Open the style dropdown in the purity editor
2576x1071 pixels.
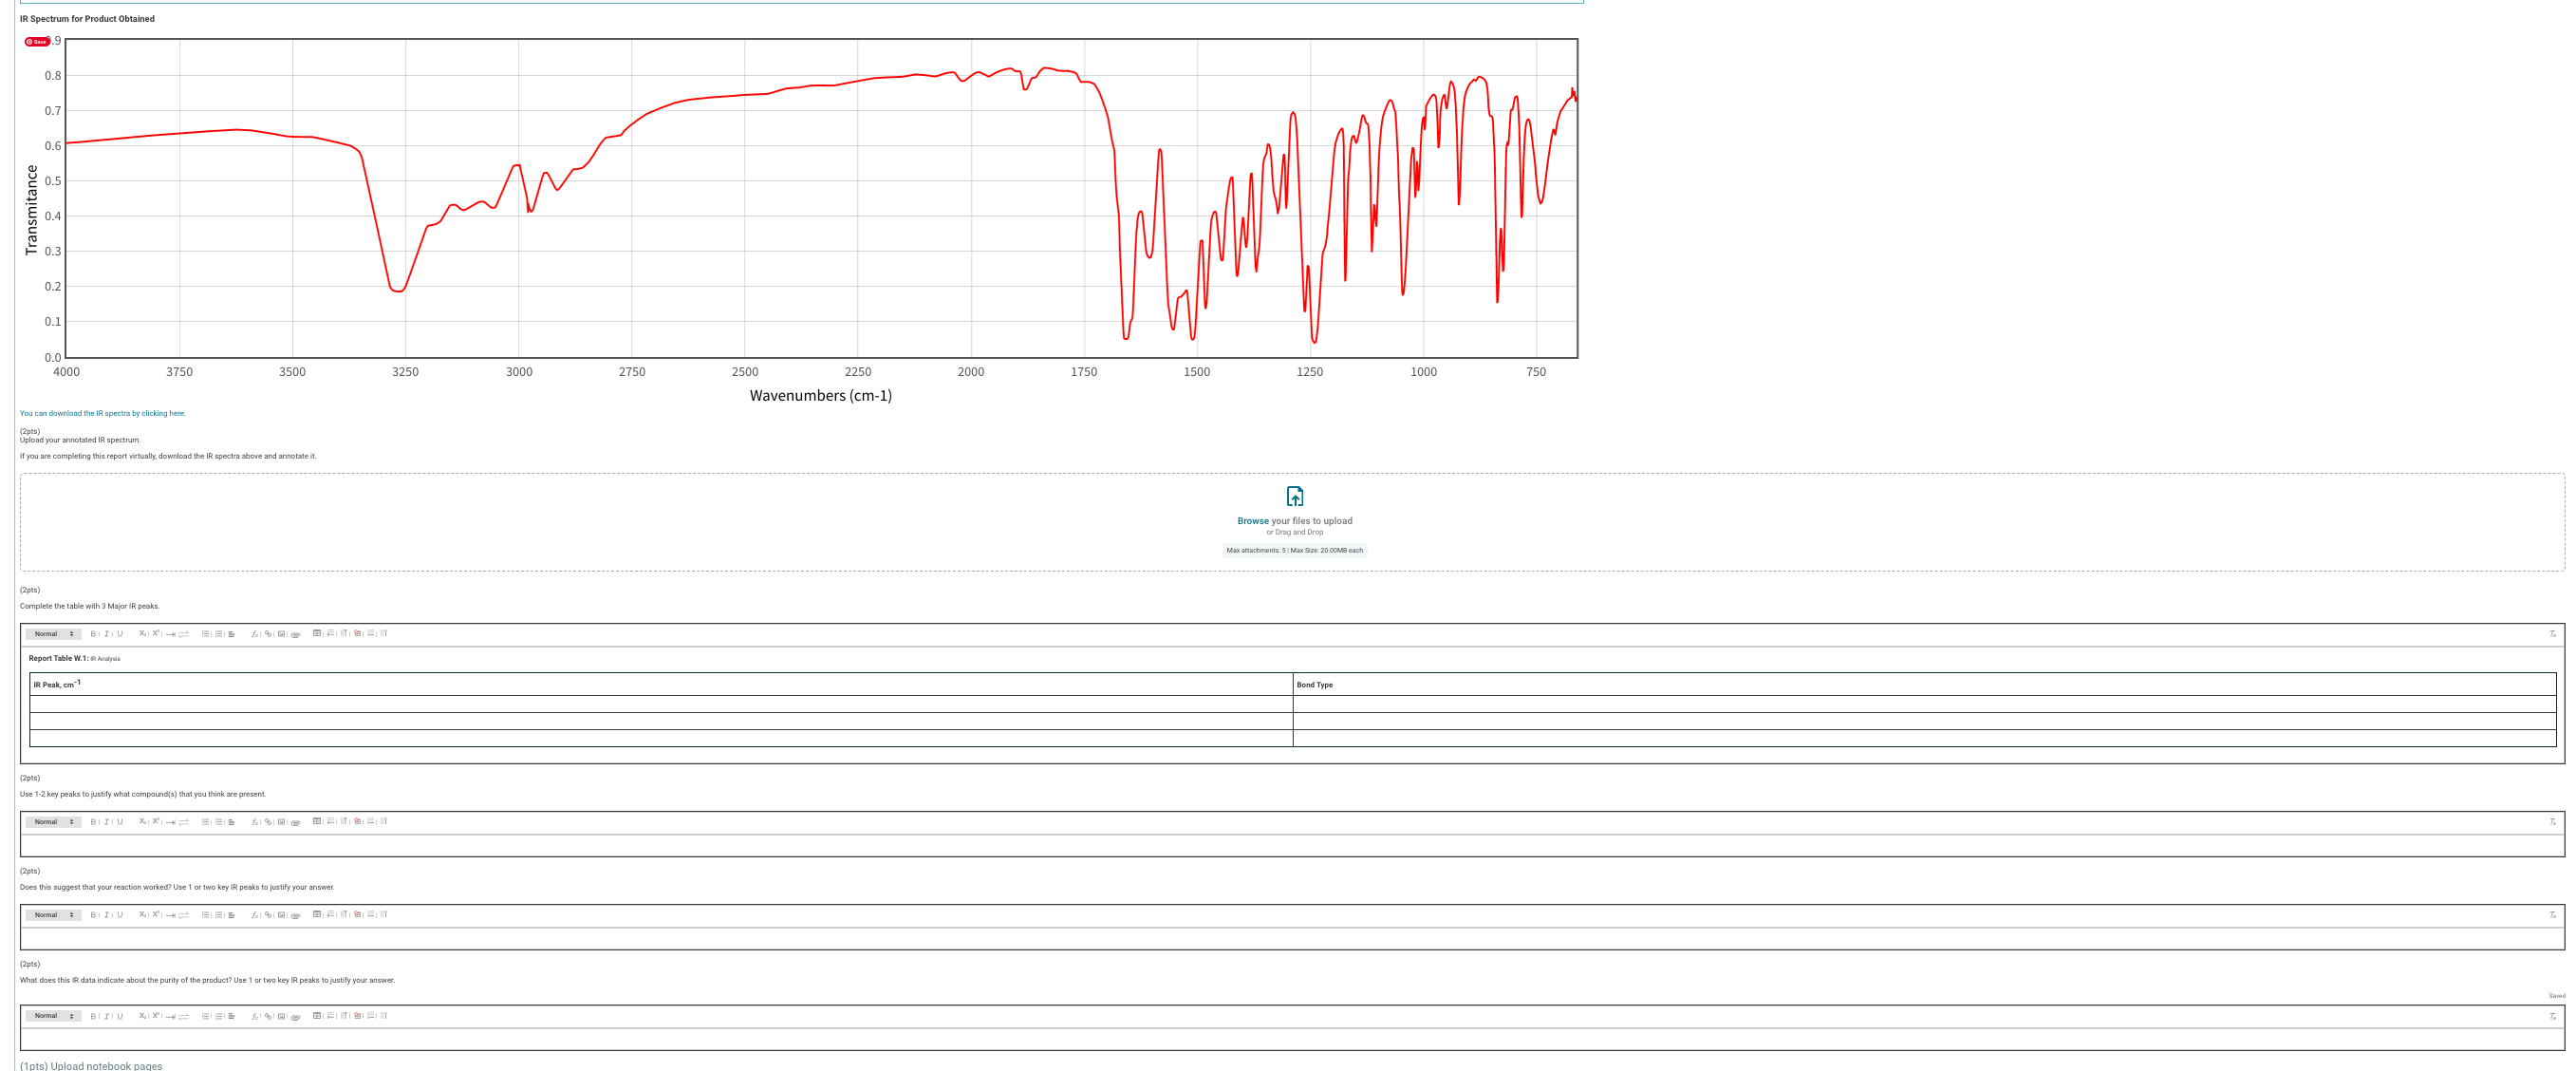52,1015
